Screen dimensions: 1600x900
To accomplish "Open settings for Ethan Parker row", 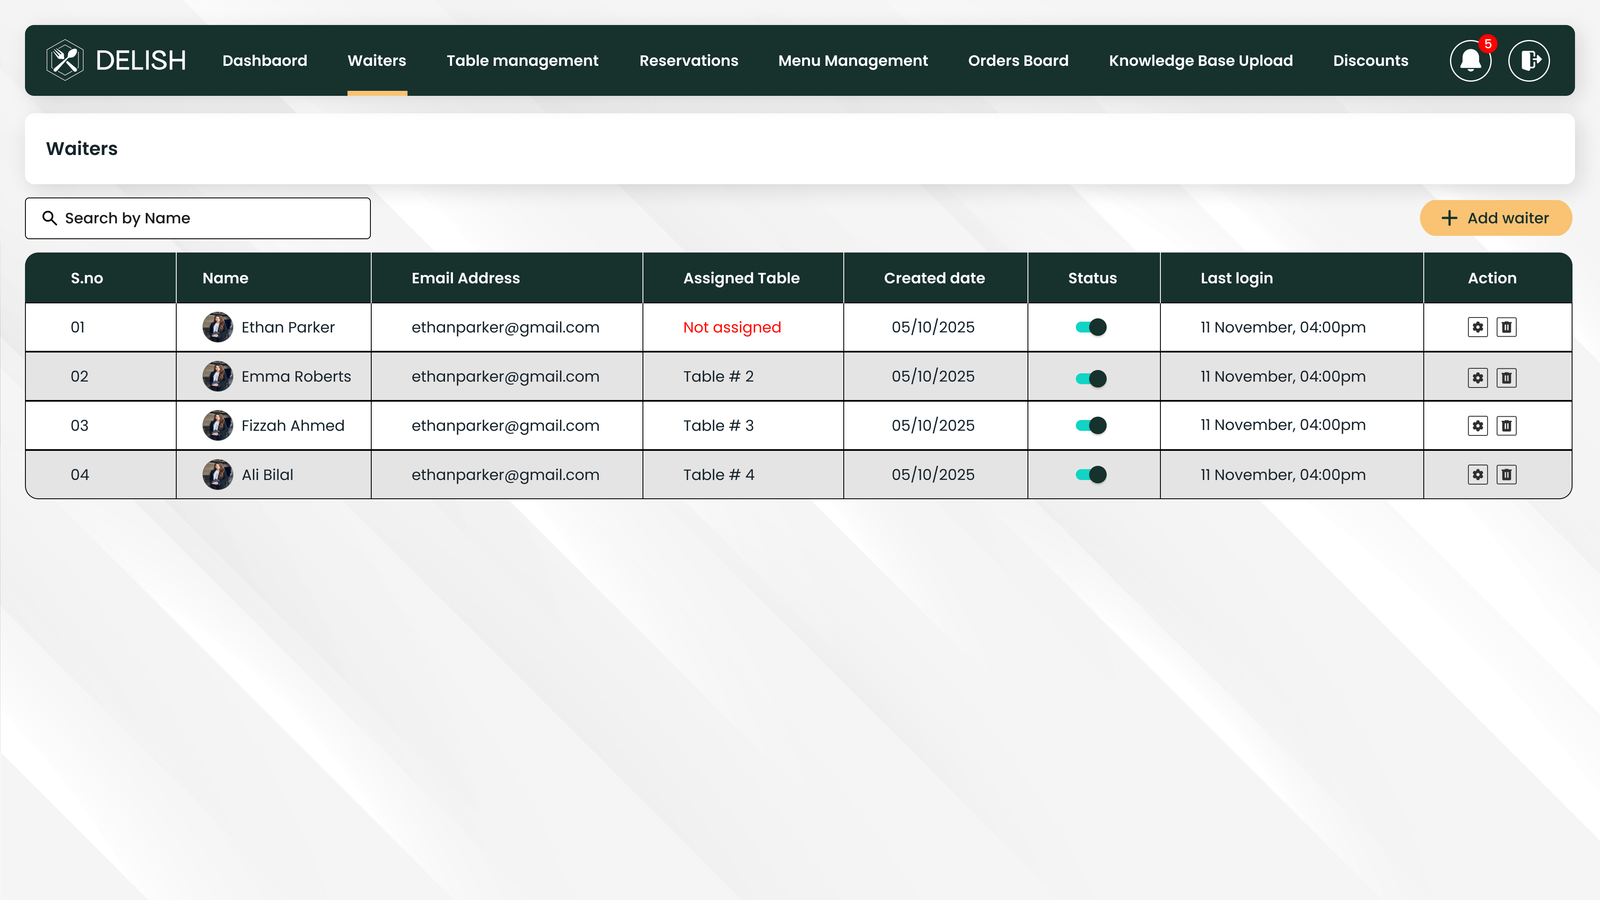I will [1478, 327].
